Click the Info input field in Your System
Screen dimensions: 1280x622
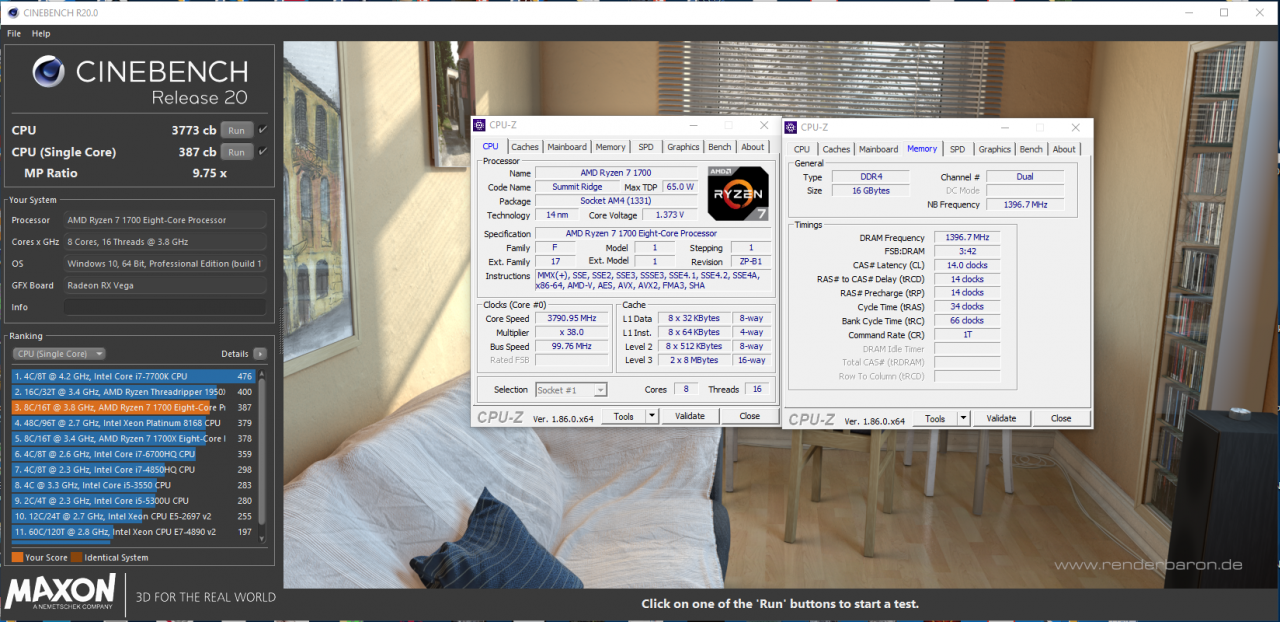click(x=165, y=307)
